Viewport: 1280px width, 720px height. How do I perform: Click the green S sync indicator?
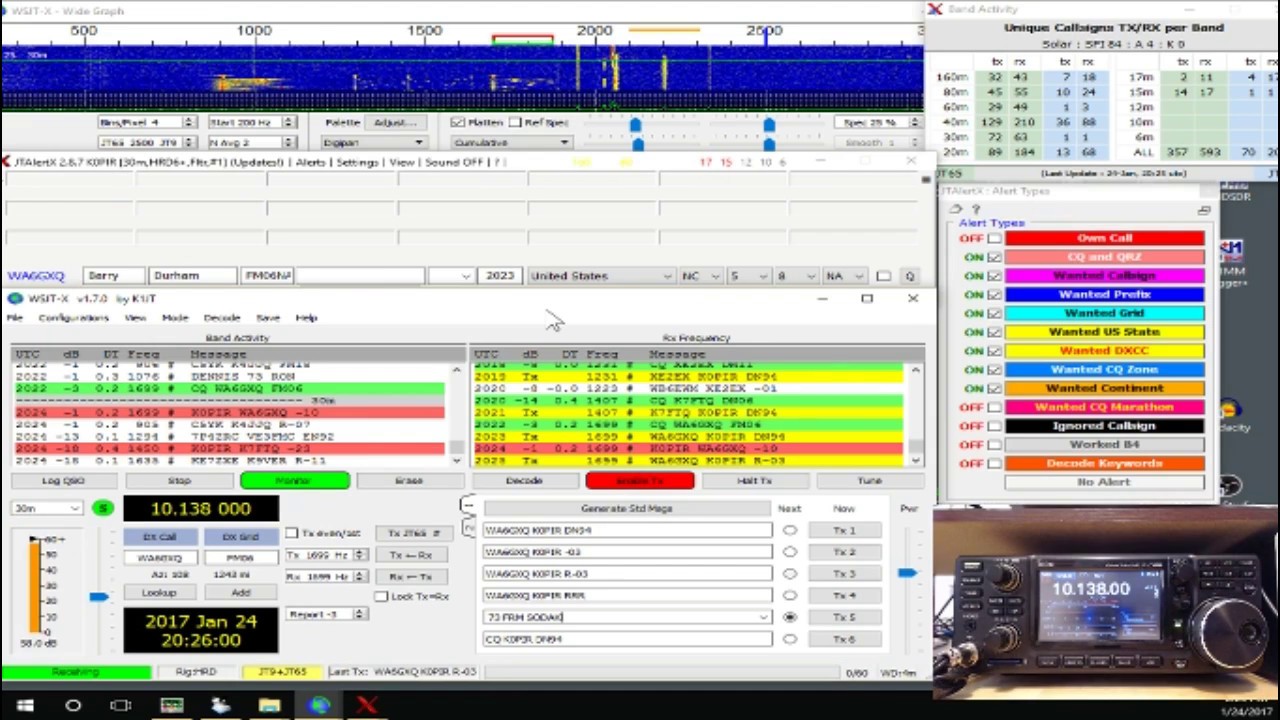[x=103, y=508]
